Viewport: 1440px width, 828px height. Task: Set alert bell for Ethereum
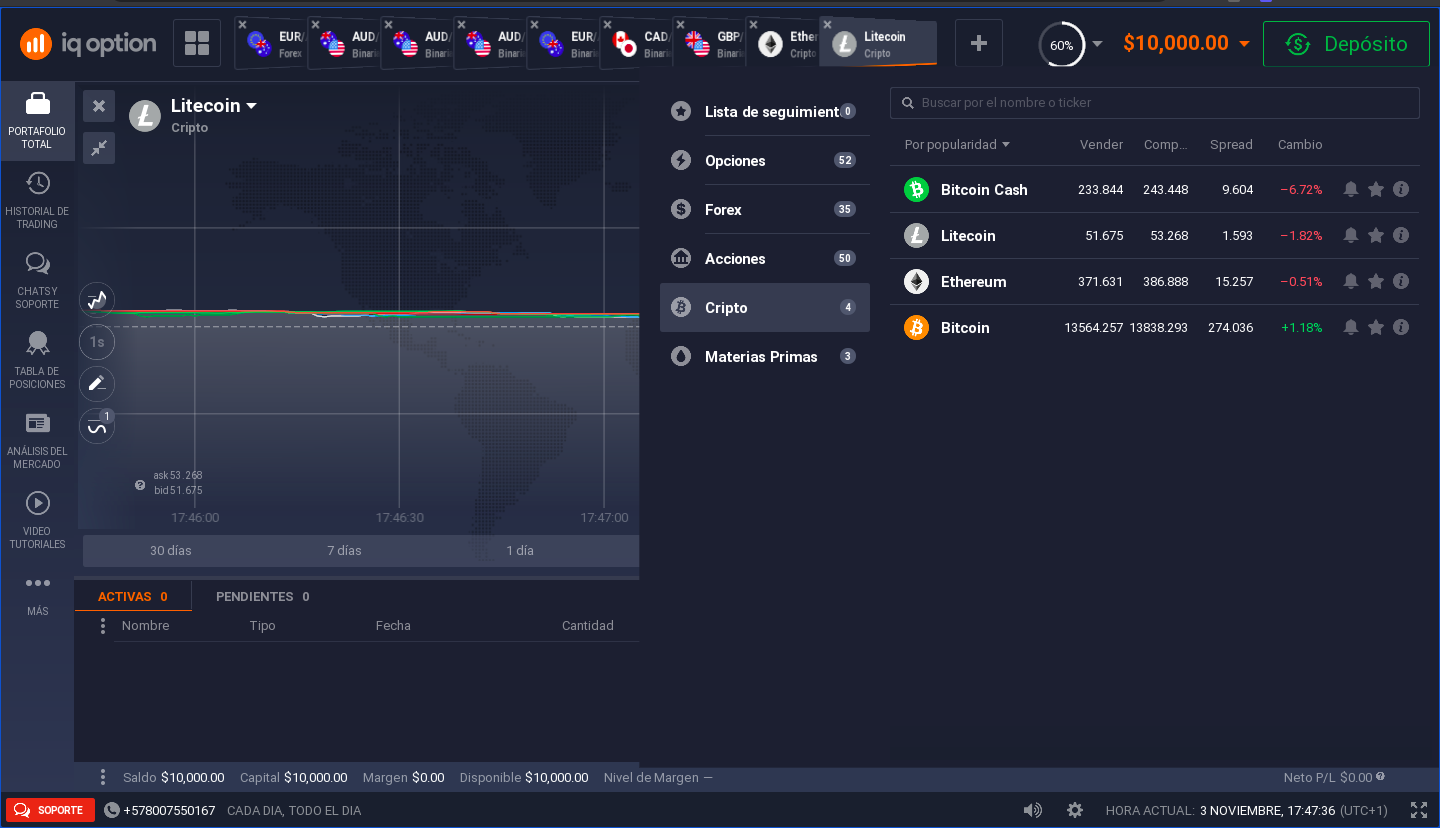pyautogui.click(x=1351, y=281)
